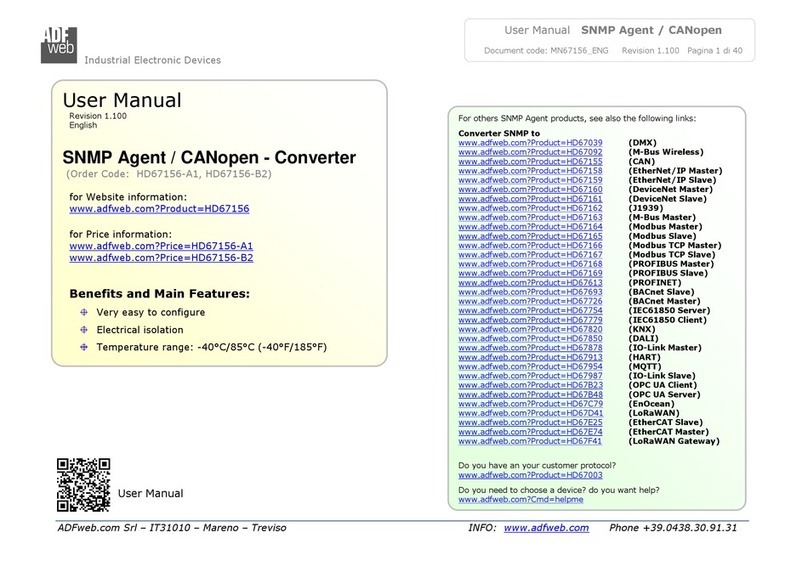808x561 pixels.
Task: Open the HD67164 Modbus Master link
Action: click(x=530, y=226)
